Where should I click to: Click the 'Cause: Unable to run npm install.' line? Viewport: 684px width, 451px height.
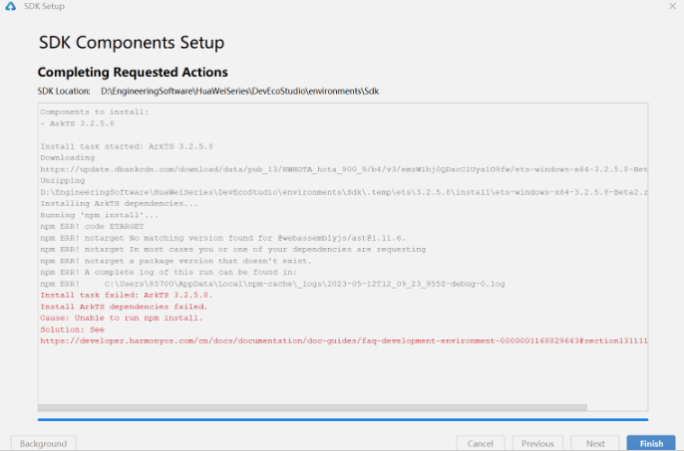click(121, 318)
